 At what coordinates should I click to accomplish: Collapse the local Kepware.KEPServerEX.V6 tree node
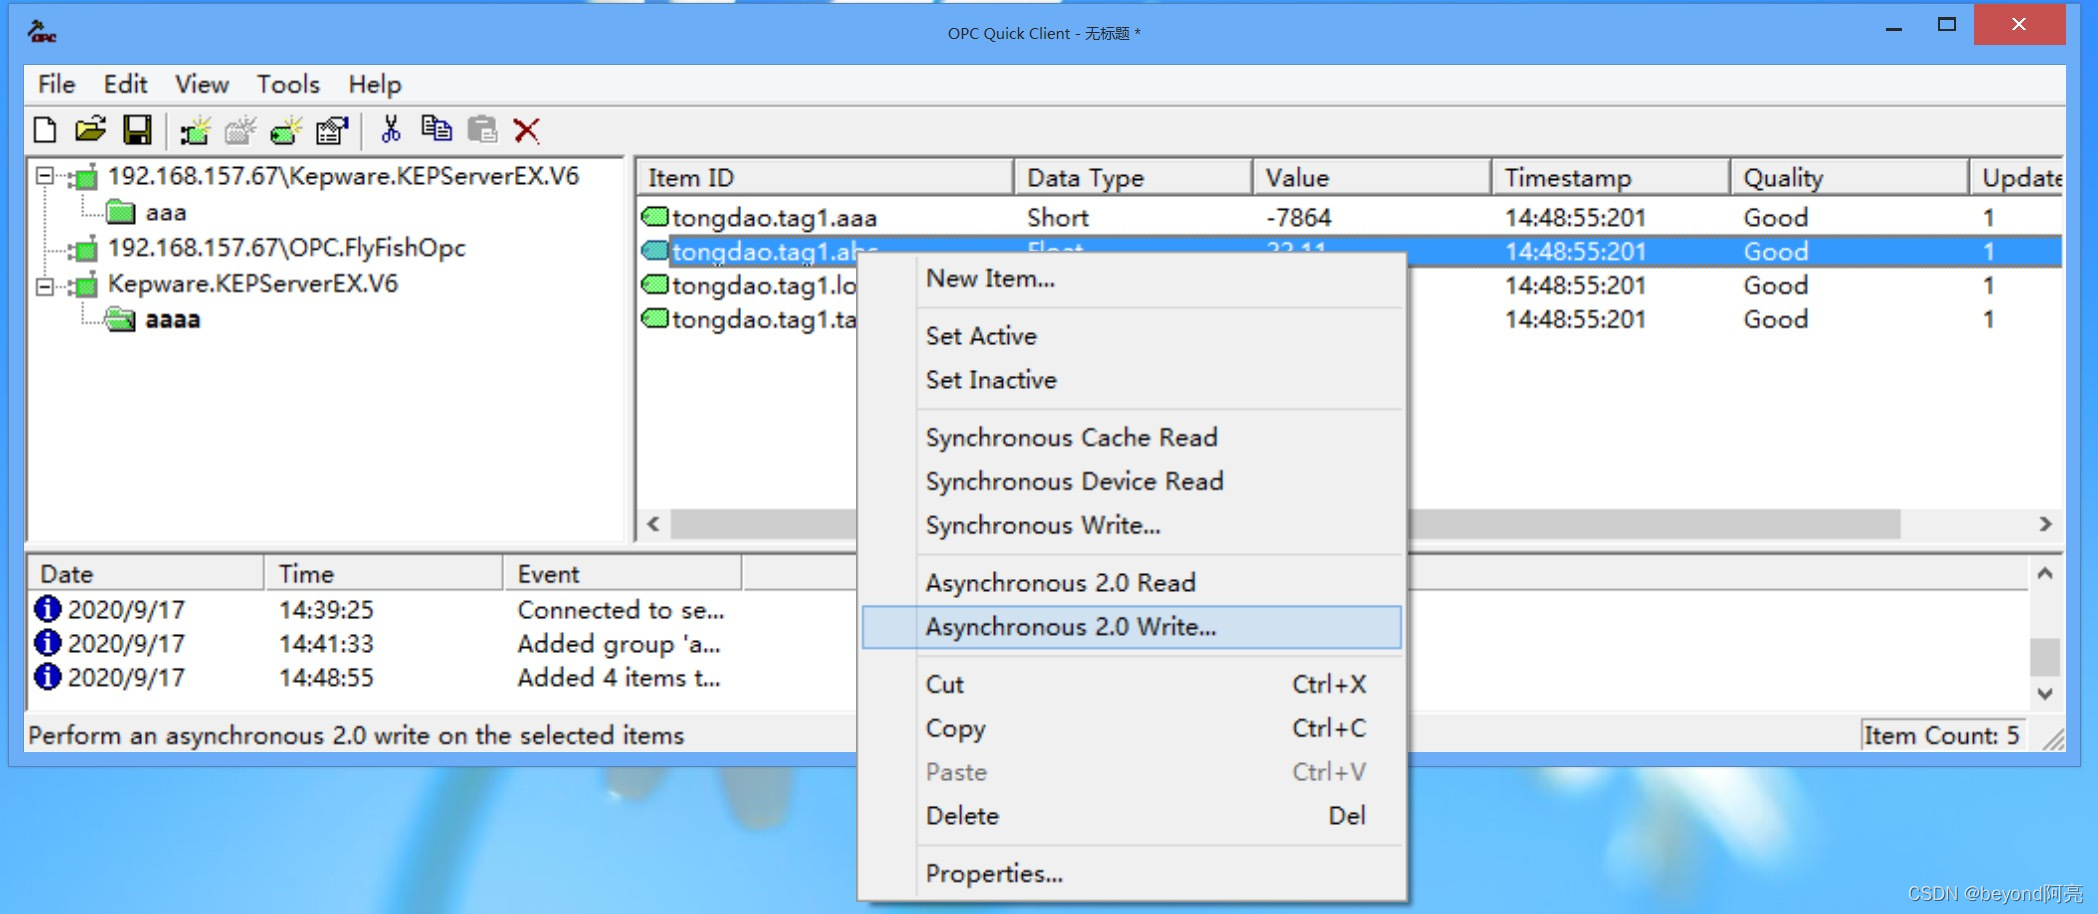click(44, 287)
